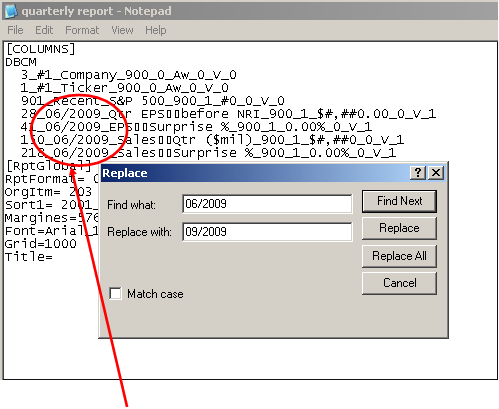Image resolution: width=499 pixels, height=409 pixels.
Task: Open the Edit menu
Action: [x=44, y=30]
